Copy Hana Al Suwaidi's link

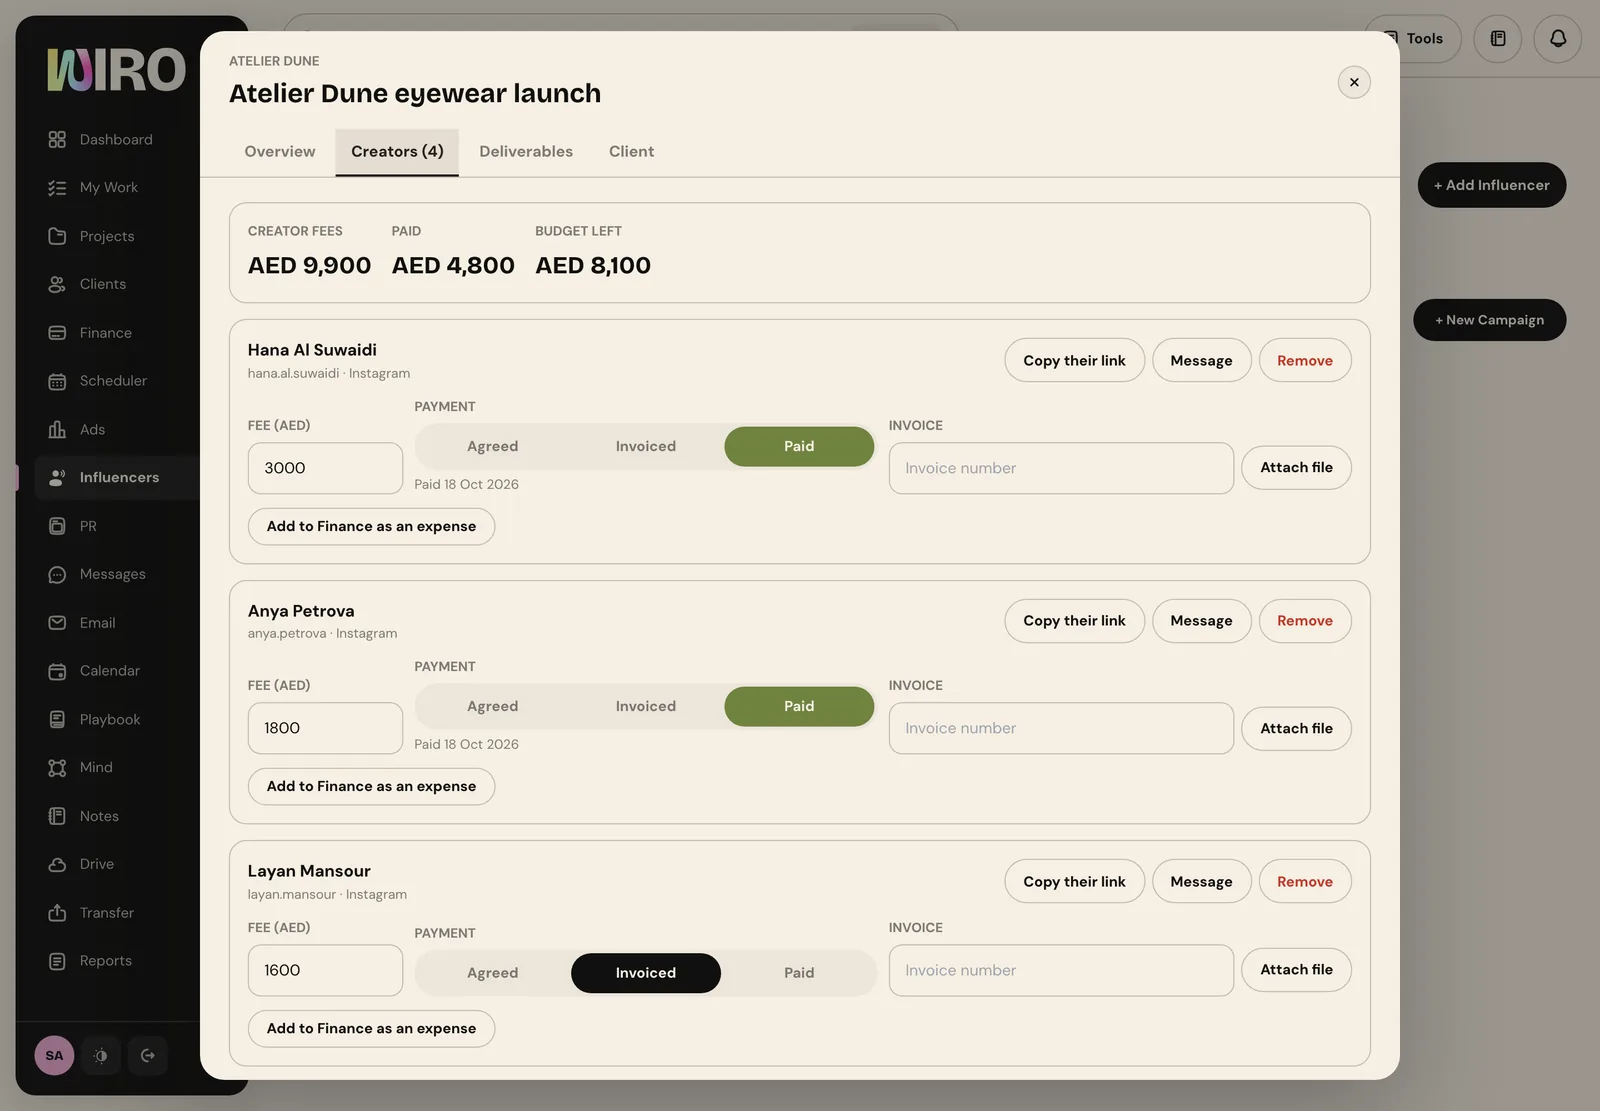pyautogui.click(x=1074, y=360)
